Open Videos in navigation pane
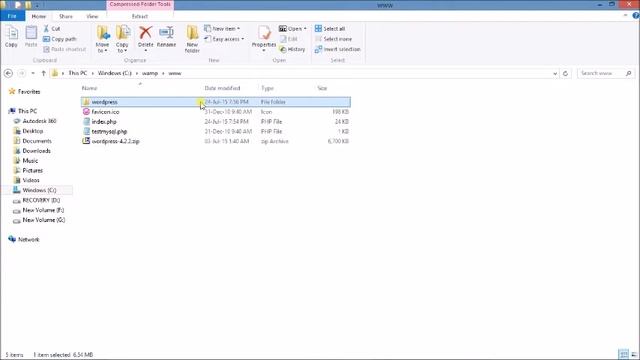Image resolution: width=640 pixels, height=360 pixels. click(27, 180)
